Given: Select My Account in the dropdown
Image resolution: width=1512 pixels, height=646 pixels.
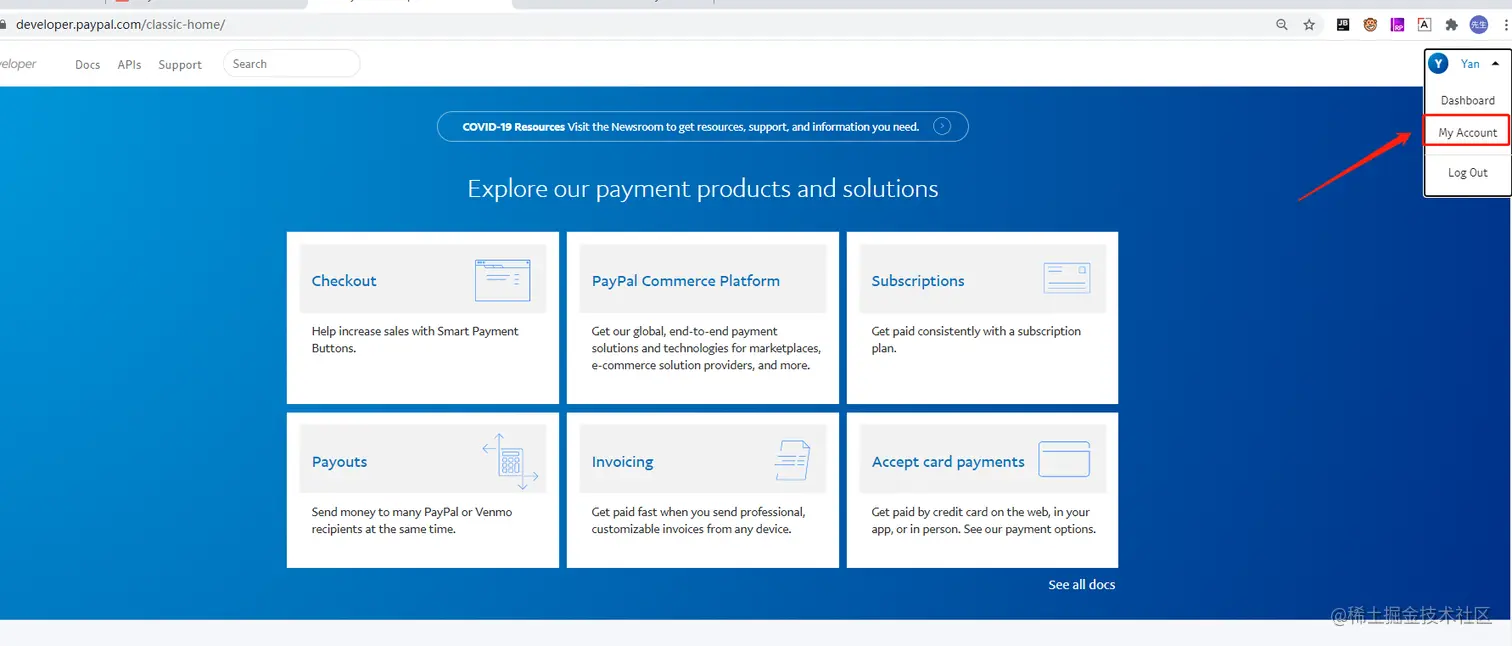Looking at the screenshot, I should coord(1467,132).
